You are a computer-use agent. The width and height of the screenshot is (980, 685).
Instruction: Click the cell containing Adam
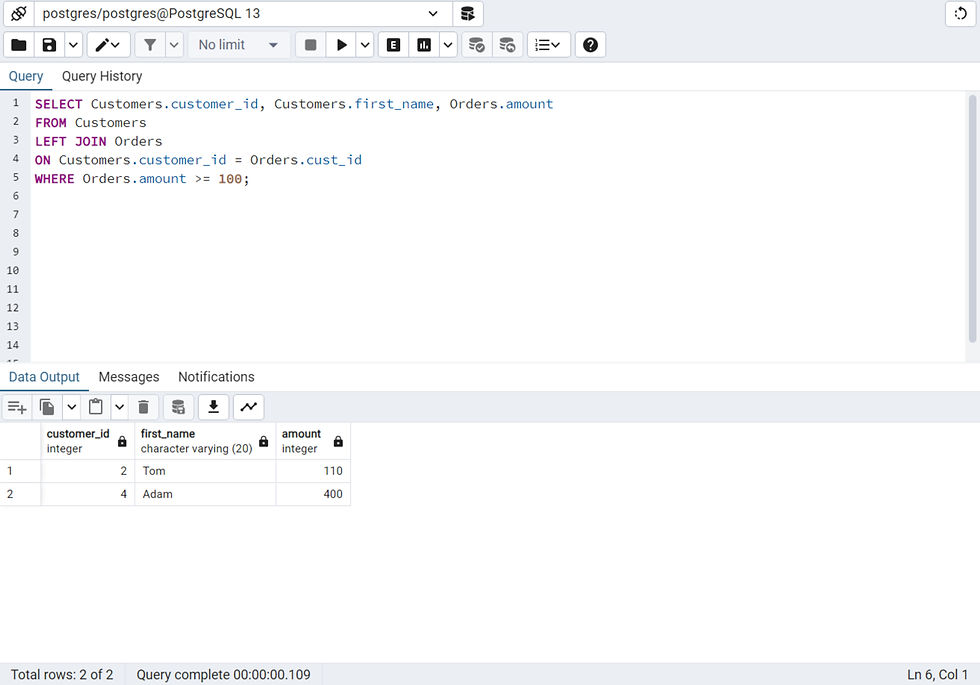click(x=205, y=494)
